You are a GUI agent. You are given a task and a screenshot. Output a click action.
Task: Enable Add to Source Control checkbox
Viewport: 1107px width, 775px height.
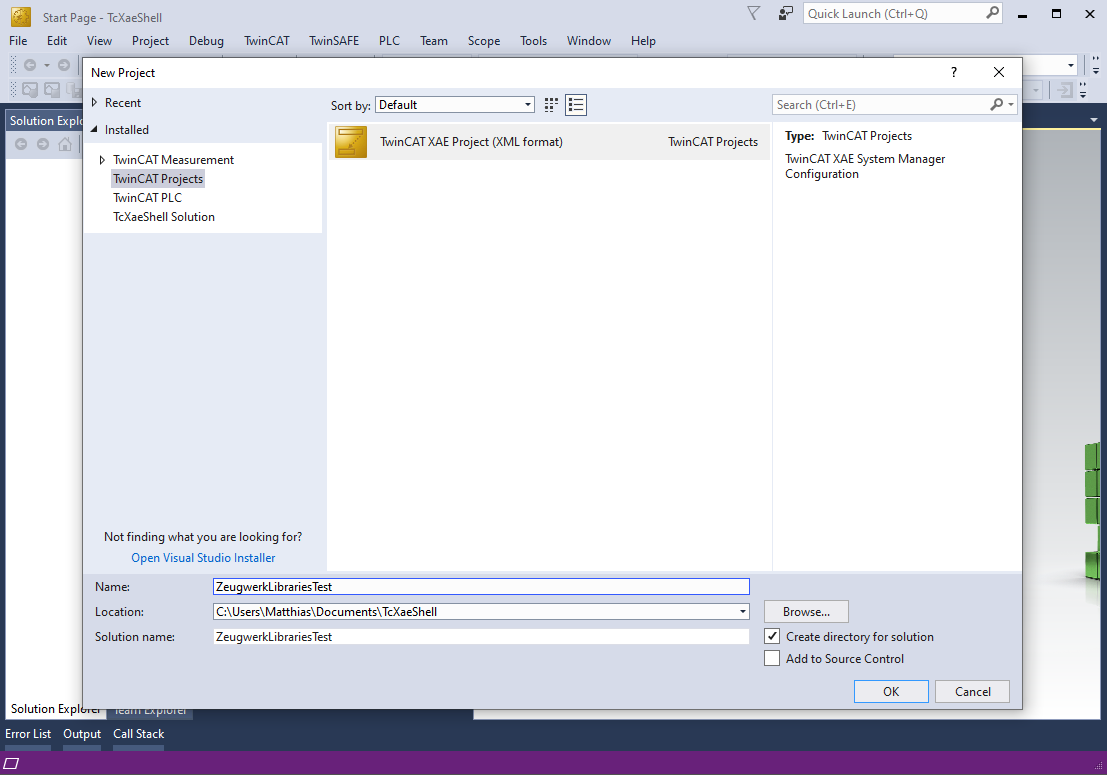(772, 658)
